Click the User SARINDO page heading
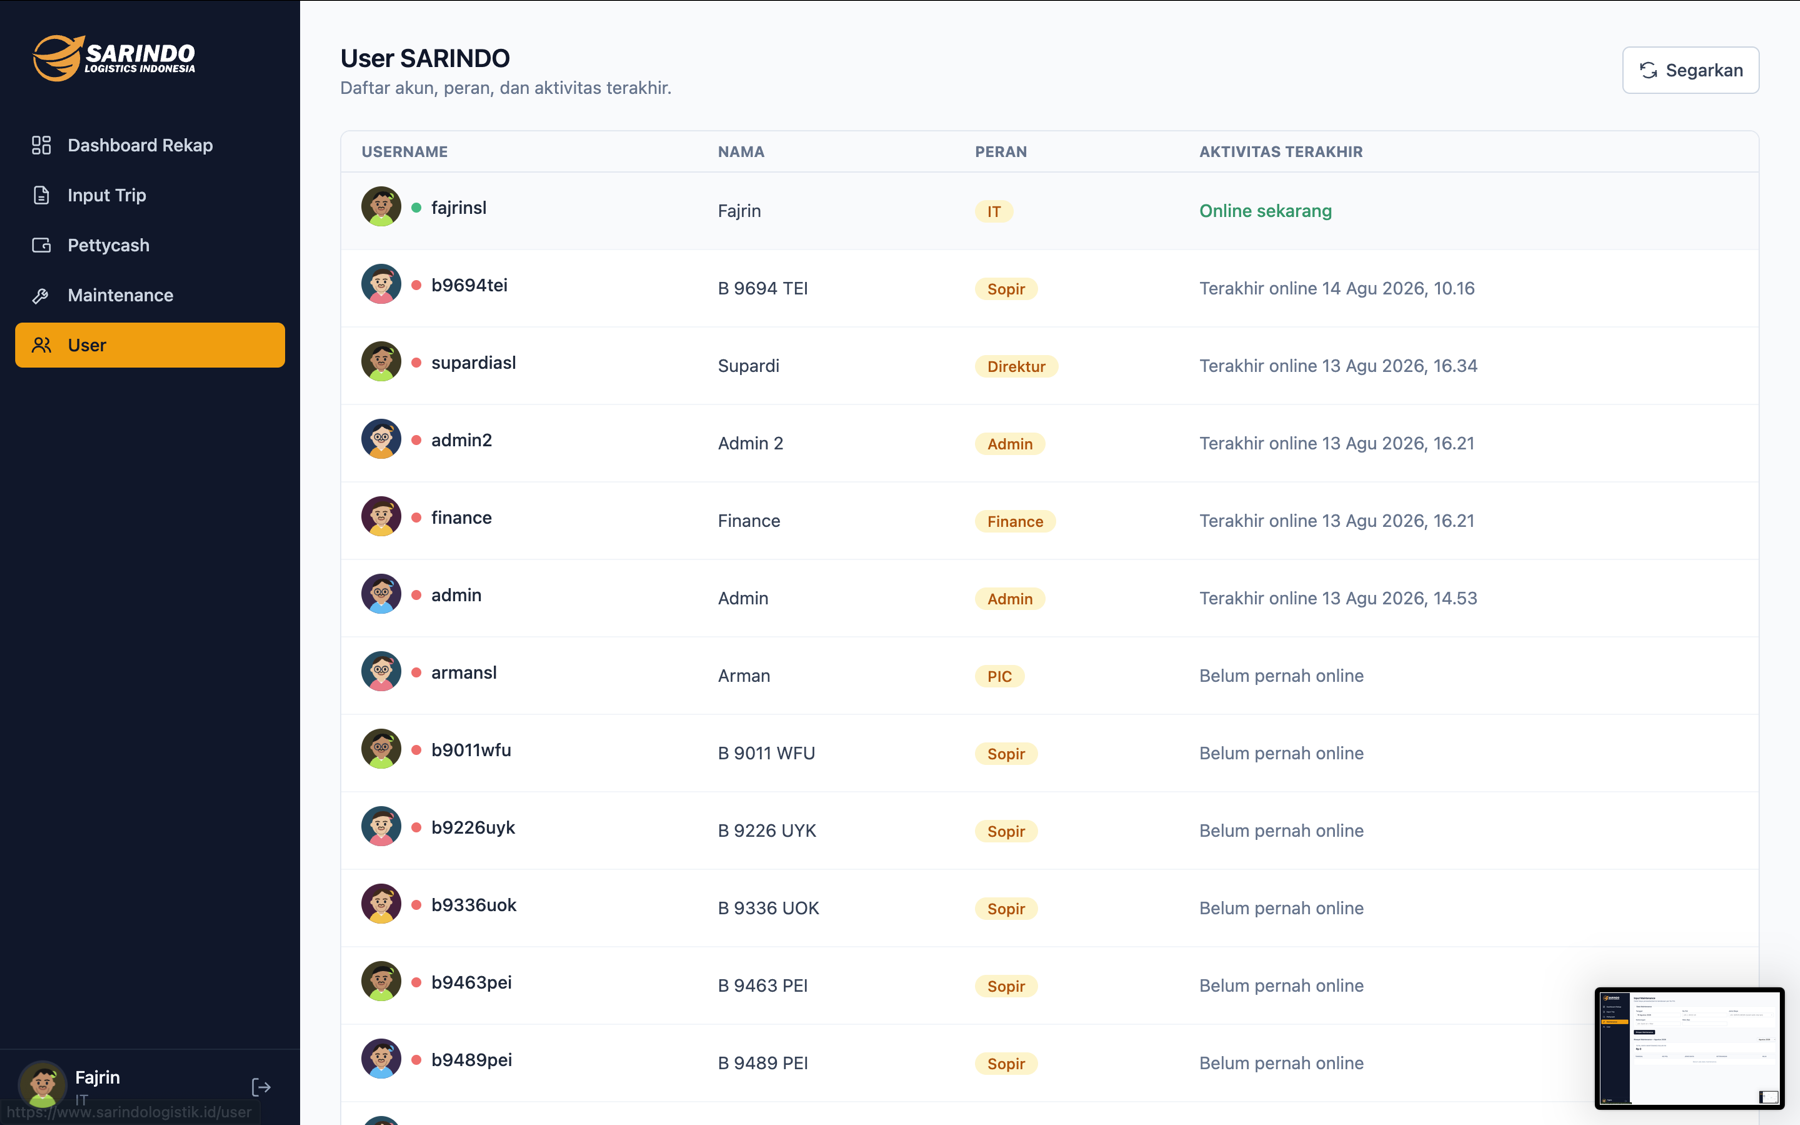Screen dimensions: 1800x1125 (425, 58)
